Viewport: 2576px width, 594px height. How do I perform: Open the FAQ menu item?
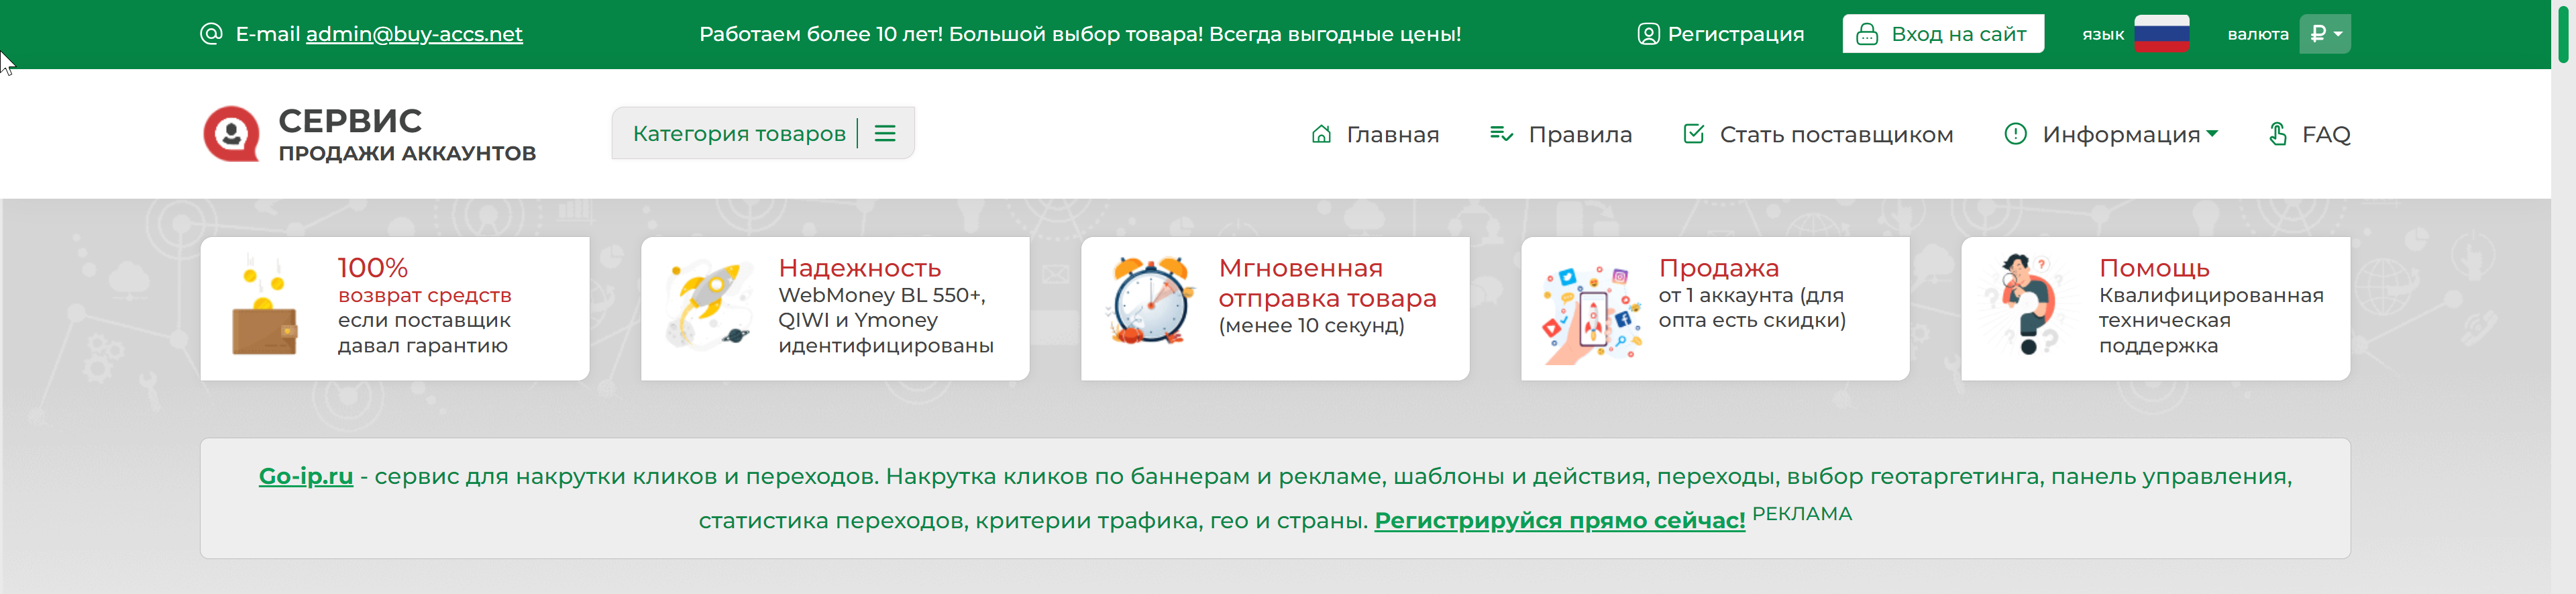[2309, 134]
